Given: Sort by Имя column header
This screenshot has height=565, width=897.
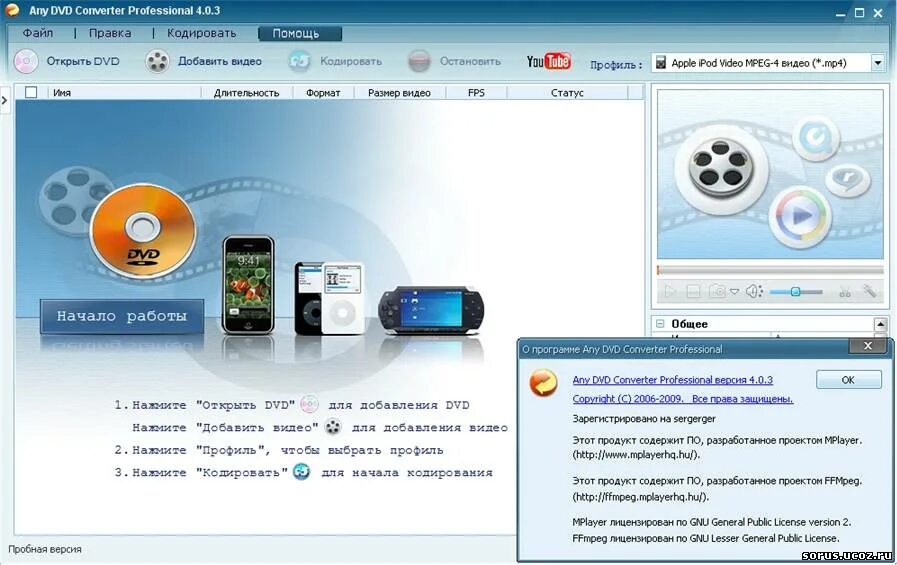Looking at the screenshot, I should (123, 93).
